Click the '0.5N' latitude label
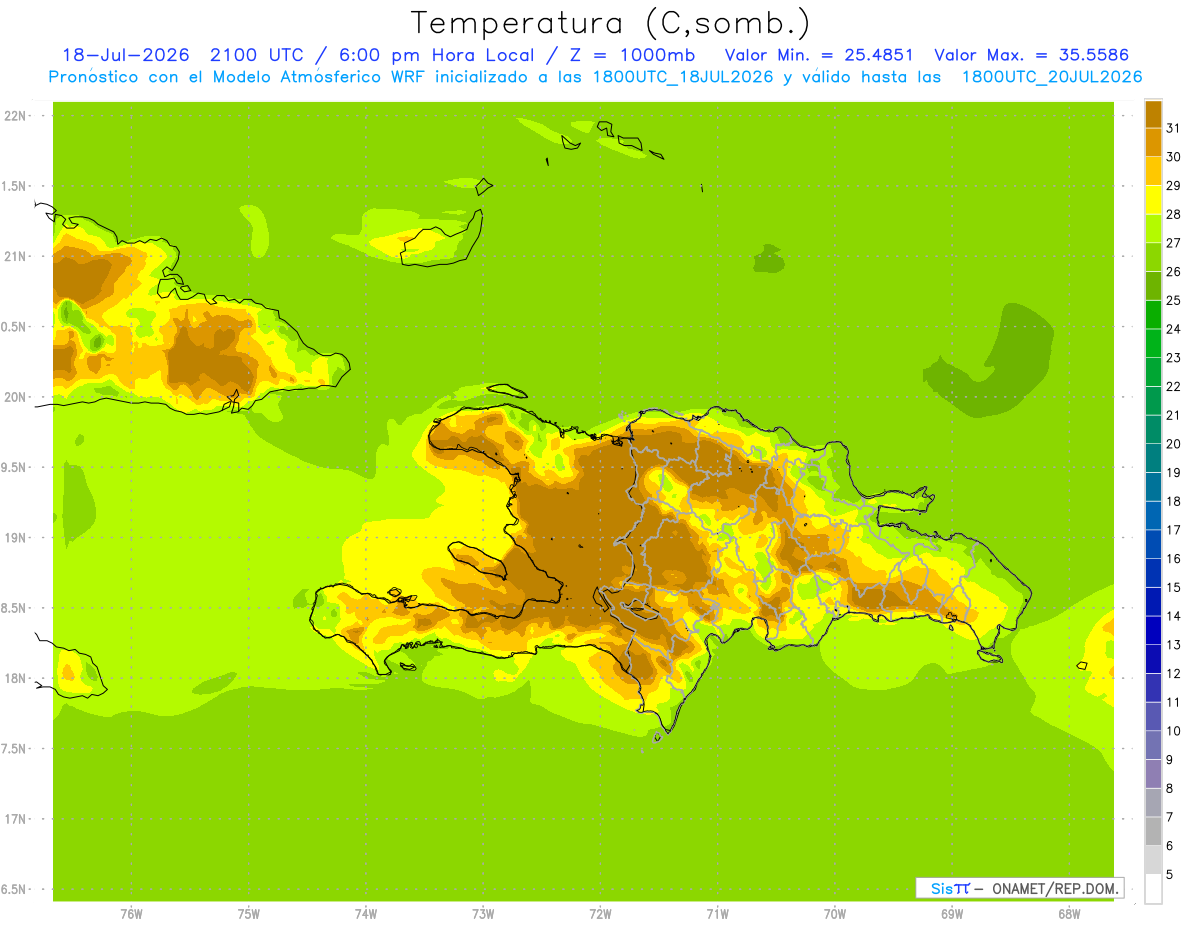 coord(15,327)
